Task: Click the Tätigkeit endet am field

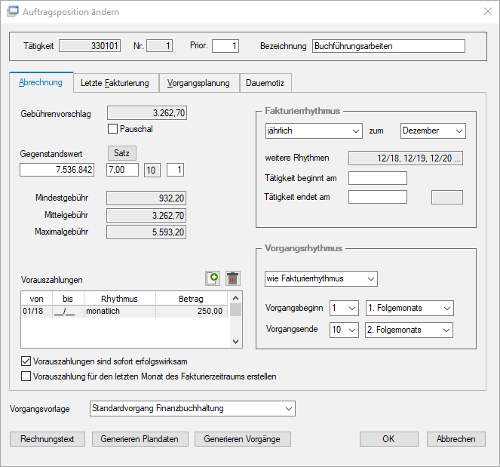Action: 377,197
